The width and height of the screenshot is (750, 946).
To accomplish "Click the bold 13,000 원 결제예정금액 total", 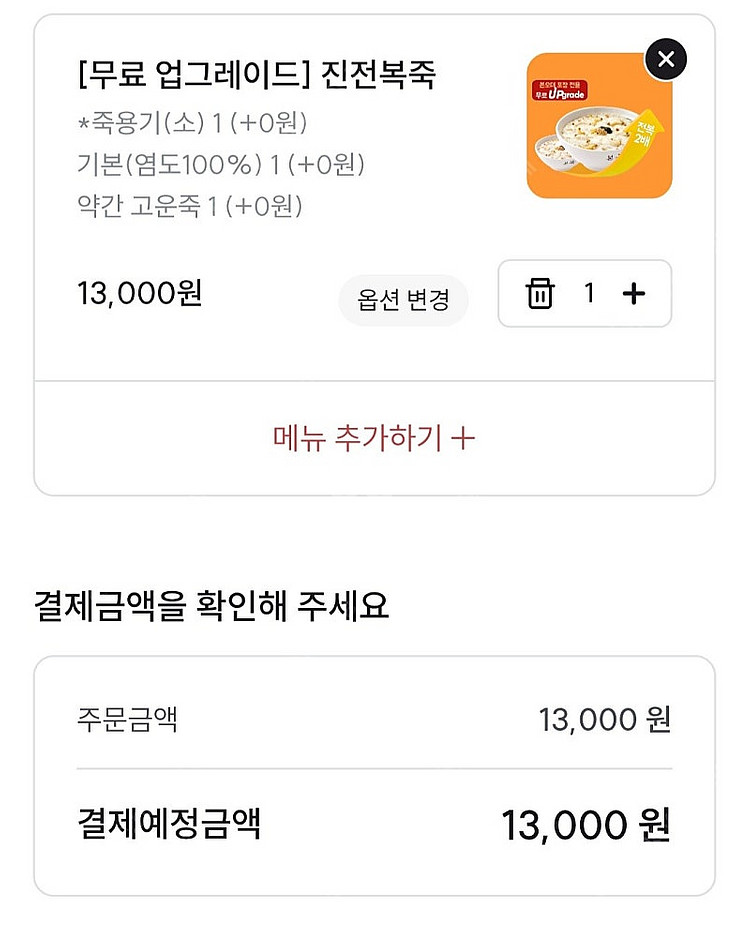I will pyautogui.click(x=586, y=826).
